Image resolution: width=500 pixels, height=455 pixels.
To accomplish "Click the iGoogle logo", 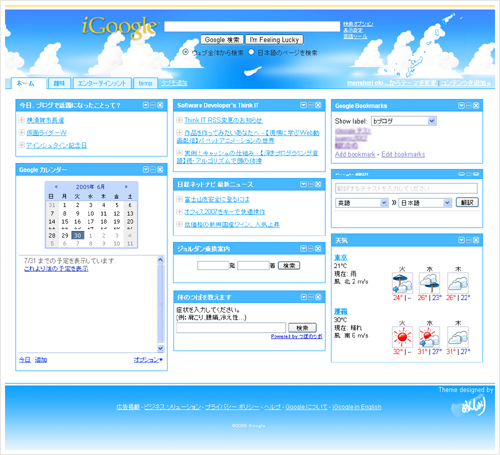I will [119, 27].
